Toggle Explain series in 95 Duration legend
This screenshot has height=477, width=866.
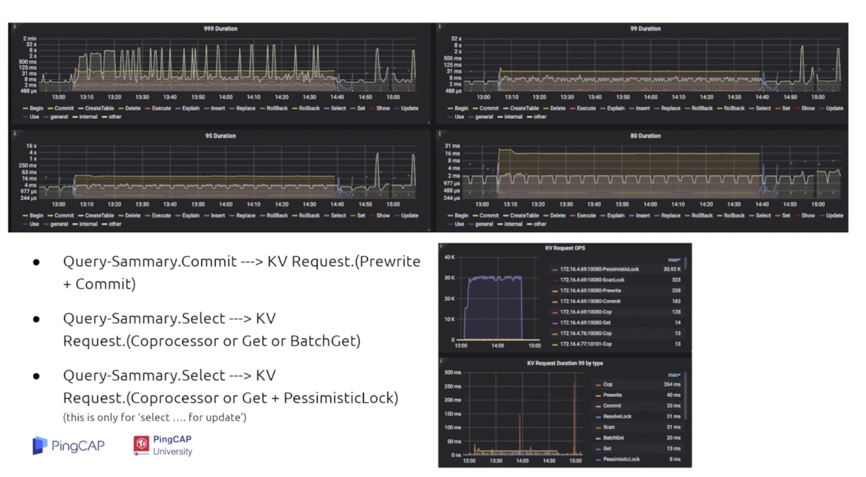187,216
